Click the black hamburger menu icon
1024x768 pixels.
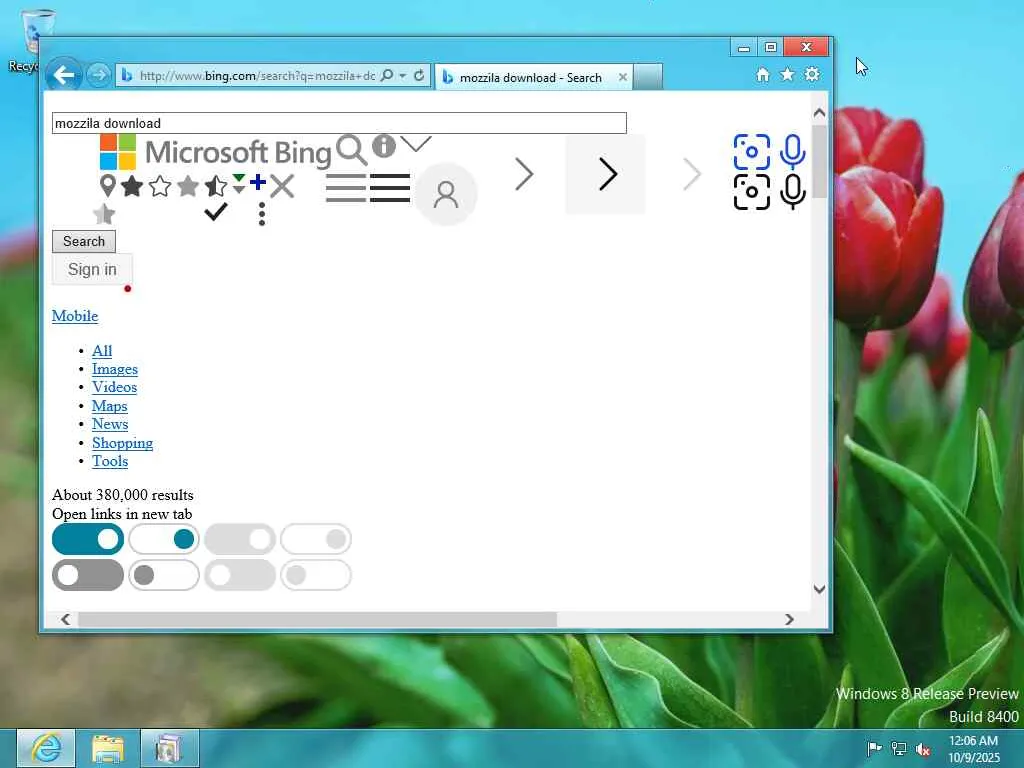390,188
